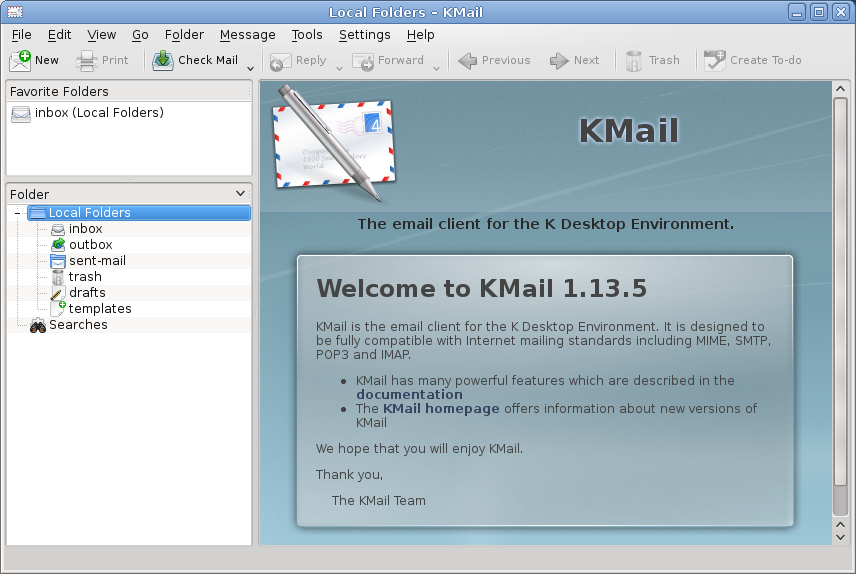
Task: Click the inbox tray icon in tree
Action: (58, 229)
